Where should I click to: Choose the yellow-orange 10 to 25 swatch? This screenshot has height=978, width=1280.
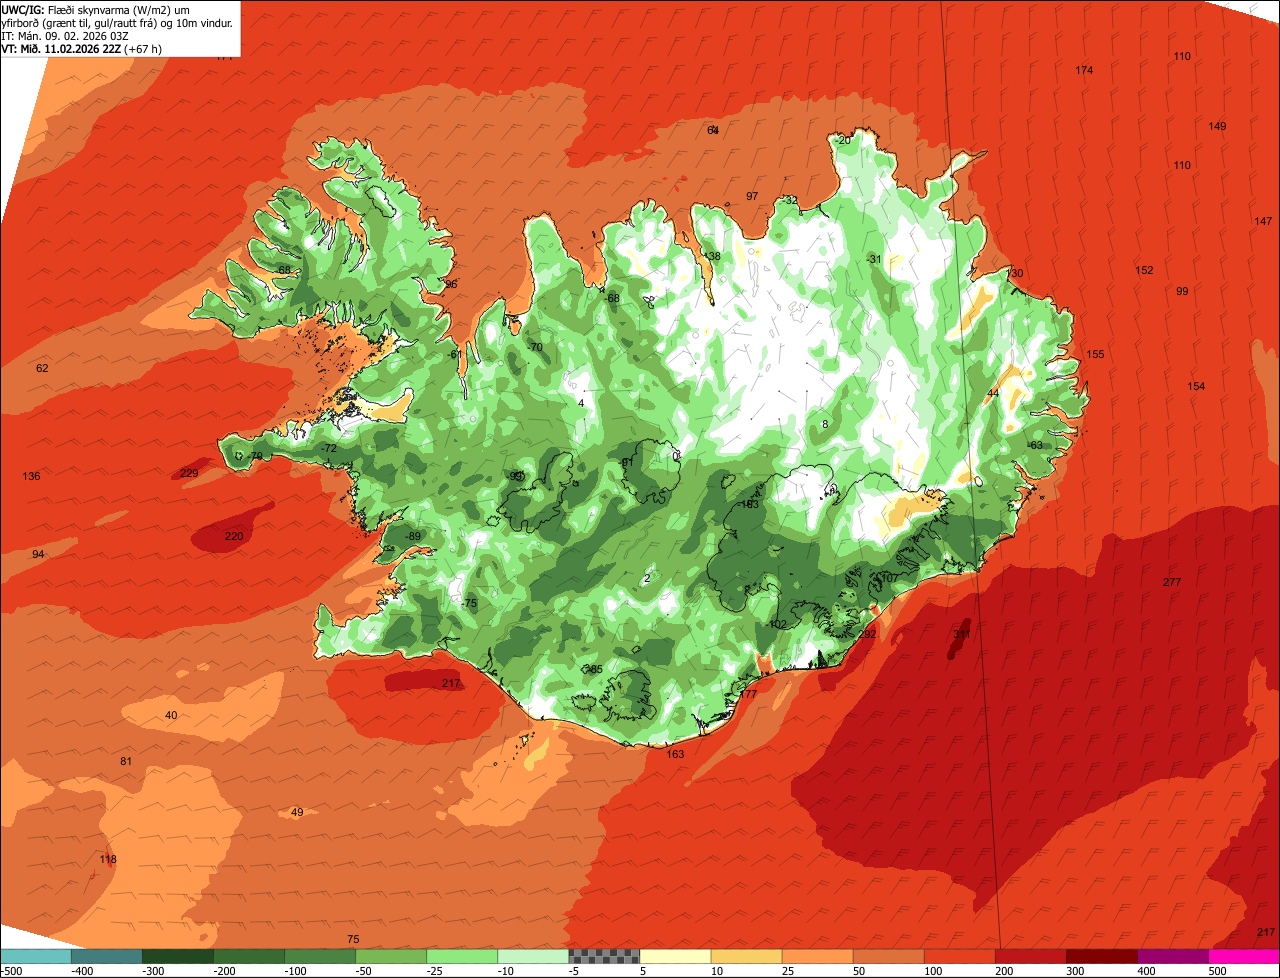pos(746,956)
